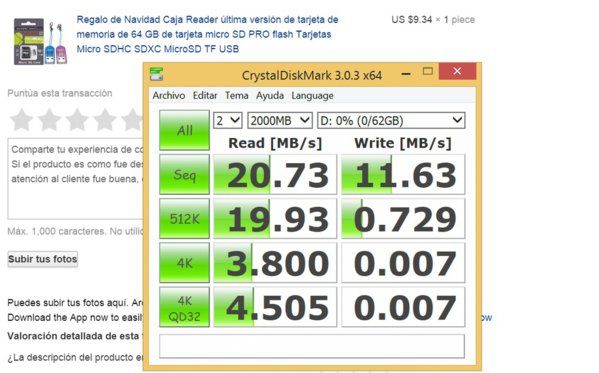
Task: Rate transaction with the first star
Action: 21,120
